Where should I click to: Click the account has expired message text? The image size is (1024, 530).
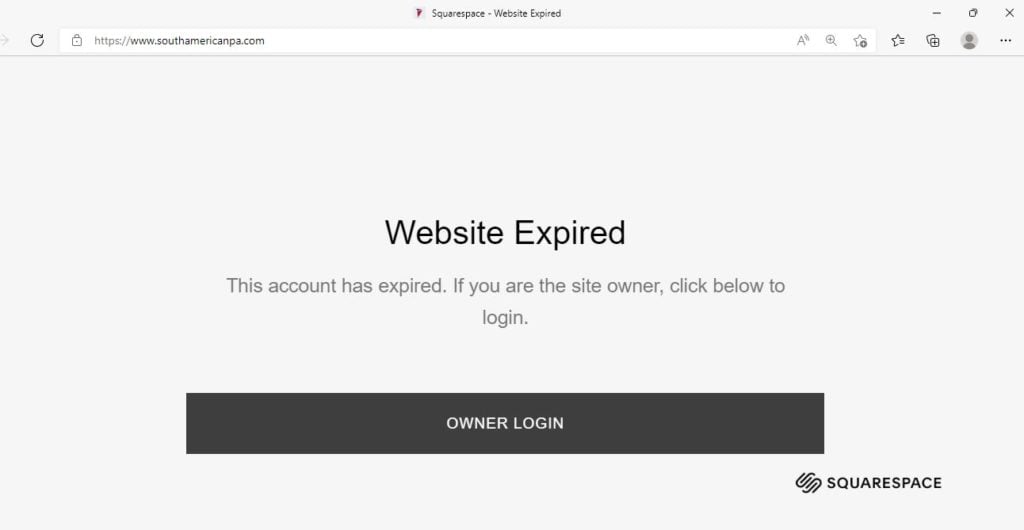(x=505, y=302)
